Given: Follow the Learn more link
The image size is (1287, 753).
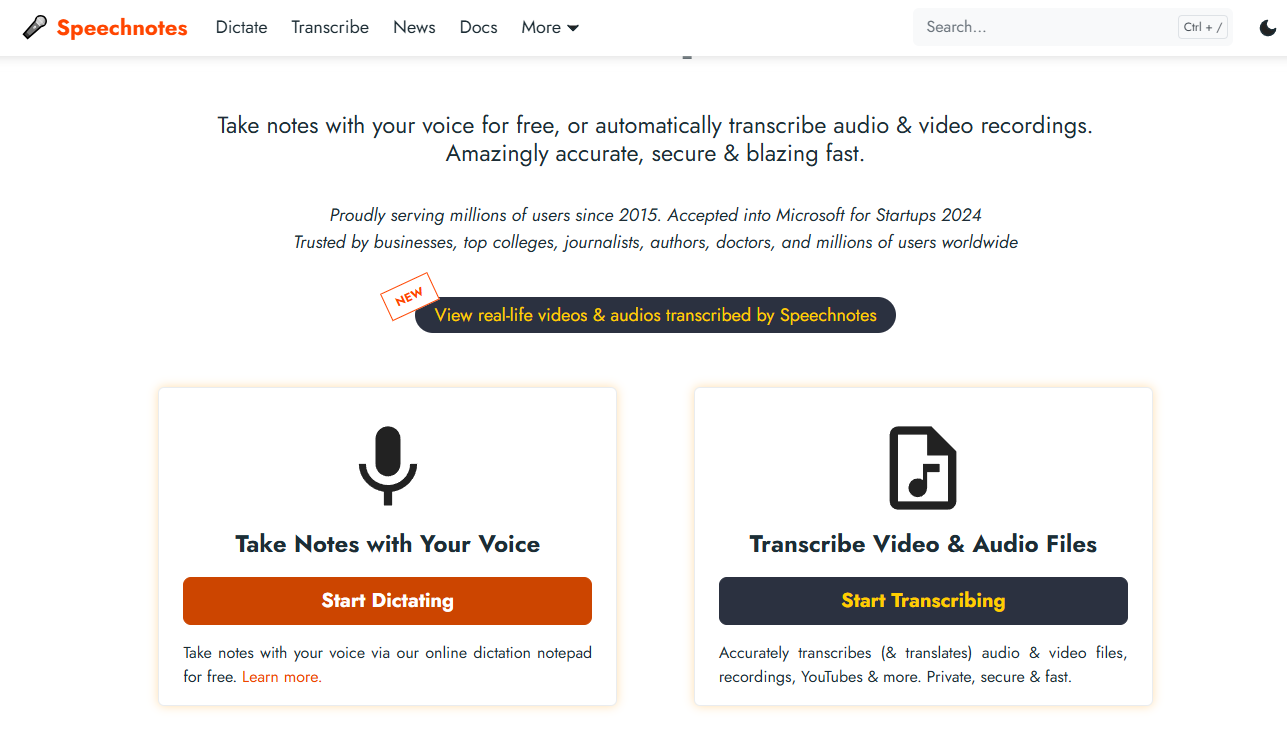Looking at the screenshot, I should [x=281, y=677].
